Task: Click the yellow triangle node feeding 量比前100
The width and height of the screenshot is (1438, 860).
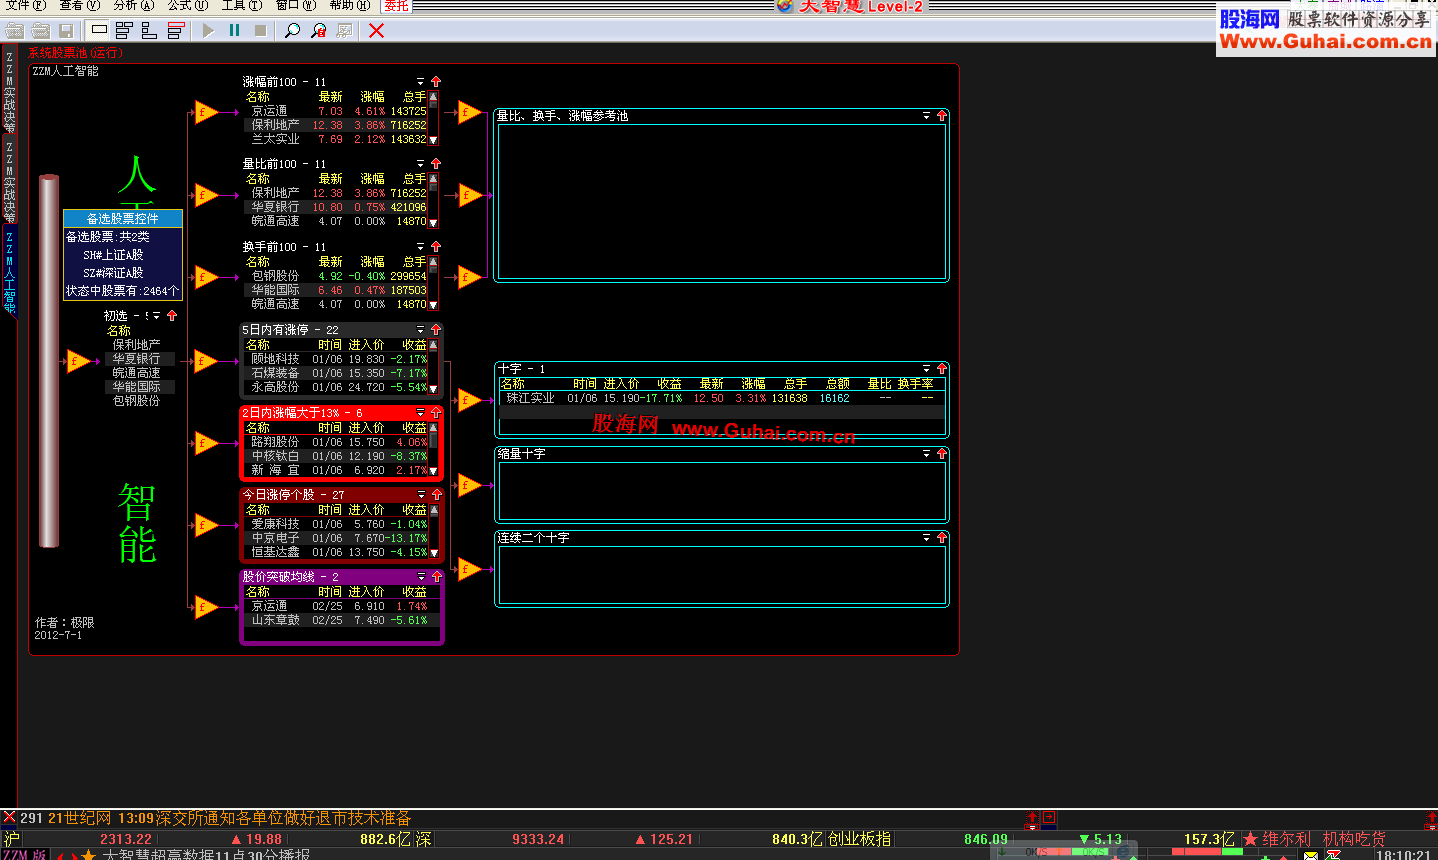Action: (x=206, y=195)
